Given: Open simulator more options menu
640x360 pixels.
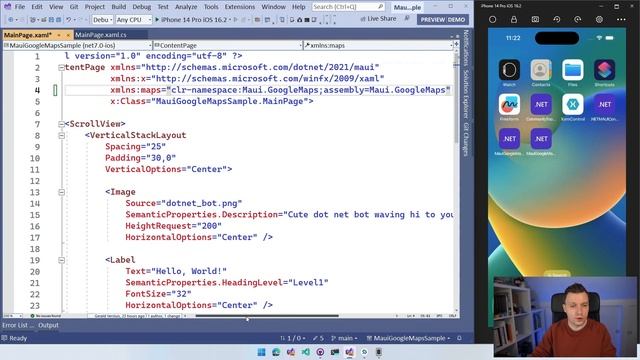Looking at the screenshot, I should tap(621, 19).
